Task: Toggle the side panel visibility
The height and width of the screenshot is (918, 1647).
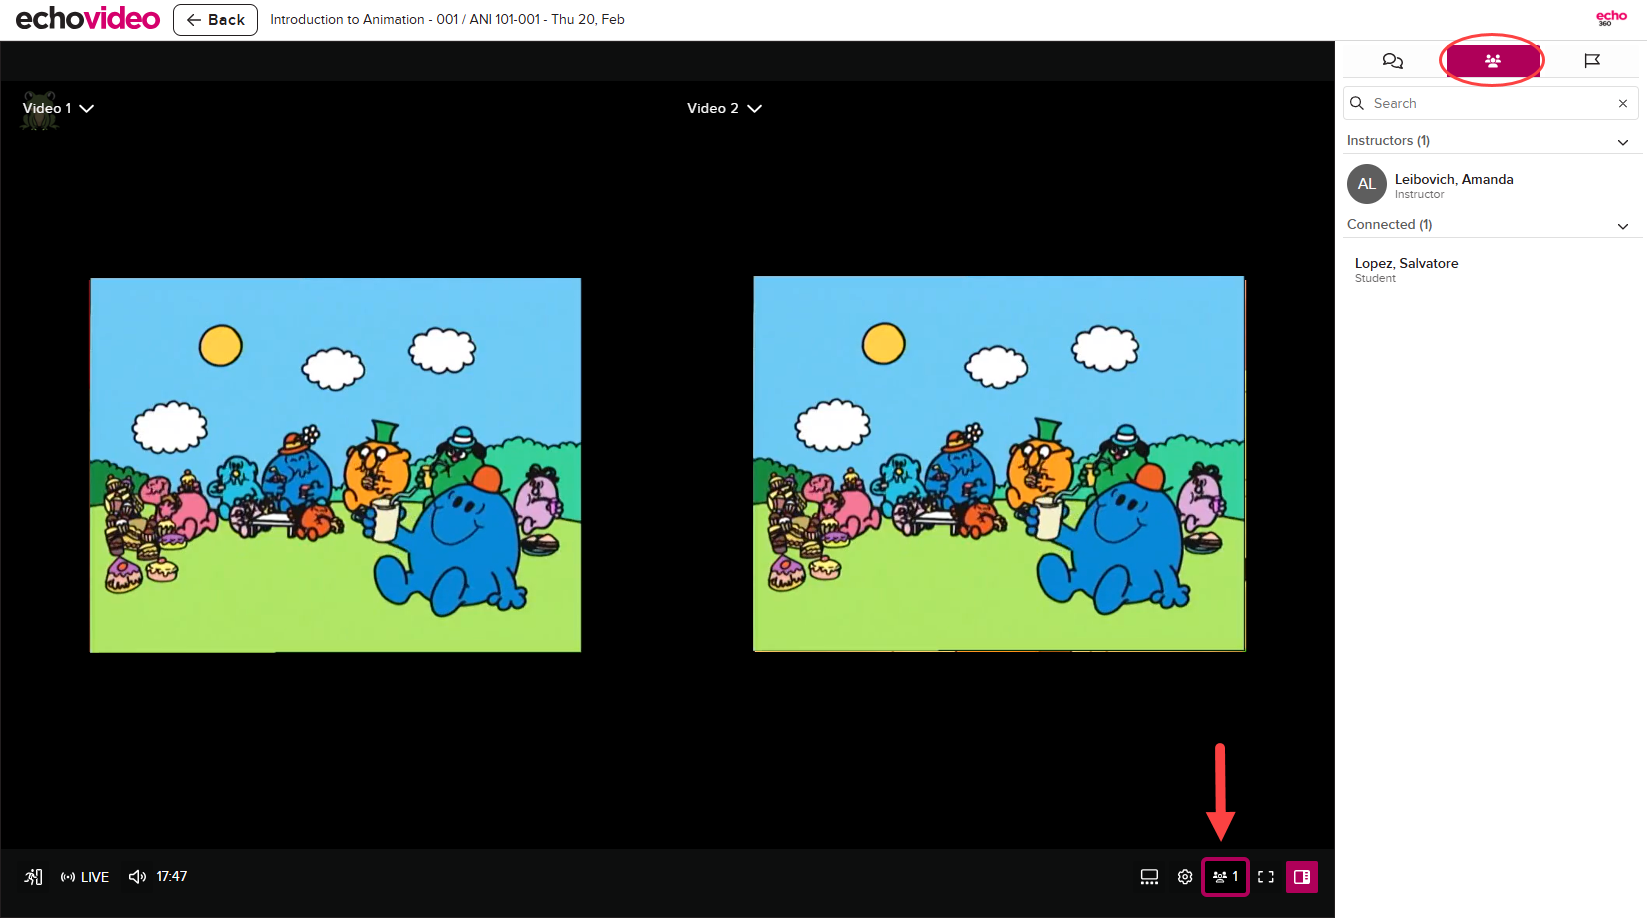Action: pyautogui.click(x=1302, y=877)
